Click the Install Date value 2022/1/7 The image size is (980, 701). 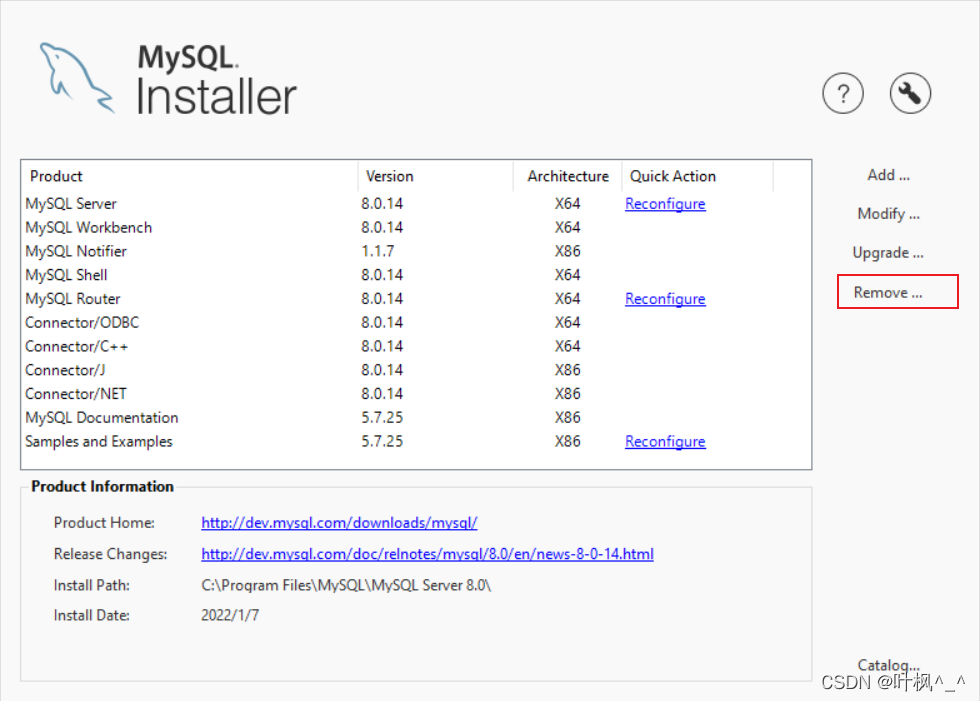coord(230,615)
